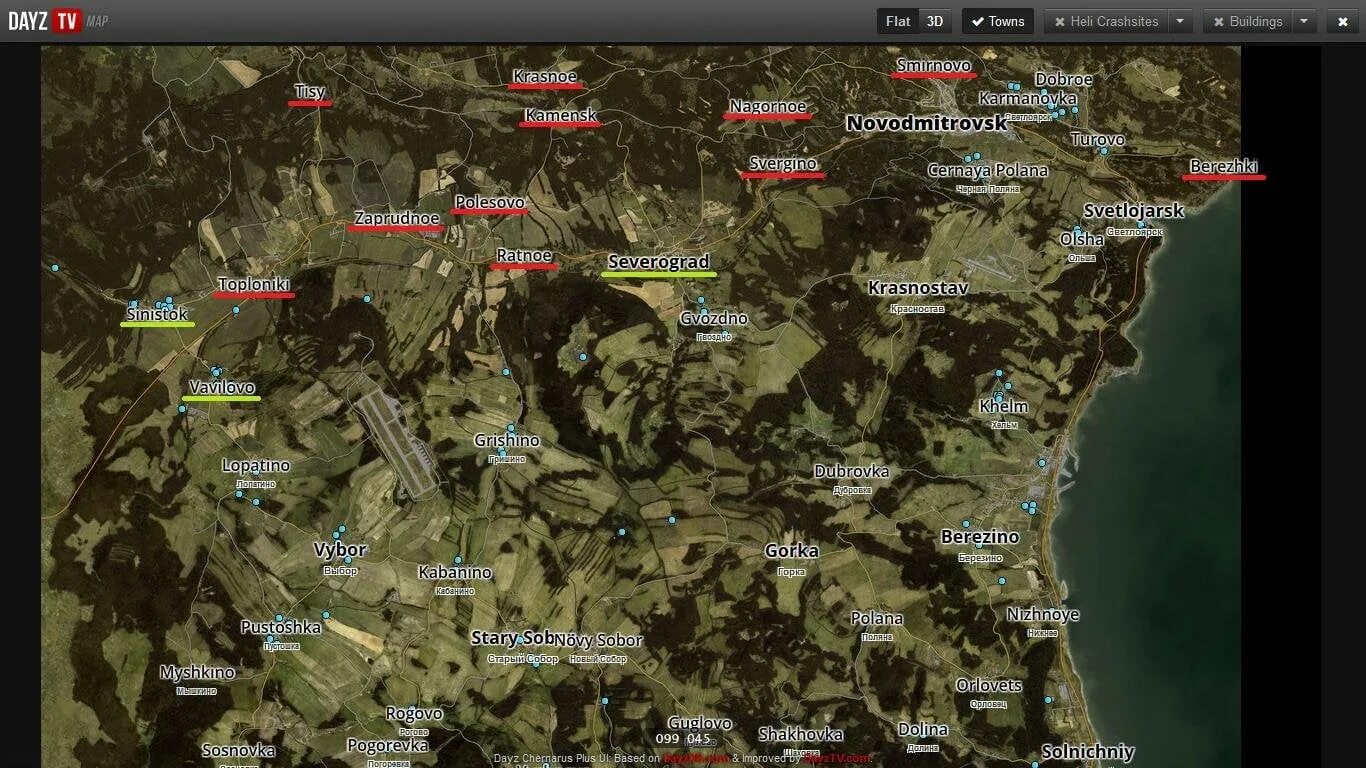
Task: Click the DayZ TV logo
Action: tap(58, 21)
